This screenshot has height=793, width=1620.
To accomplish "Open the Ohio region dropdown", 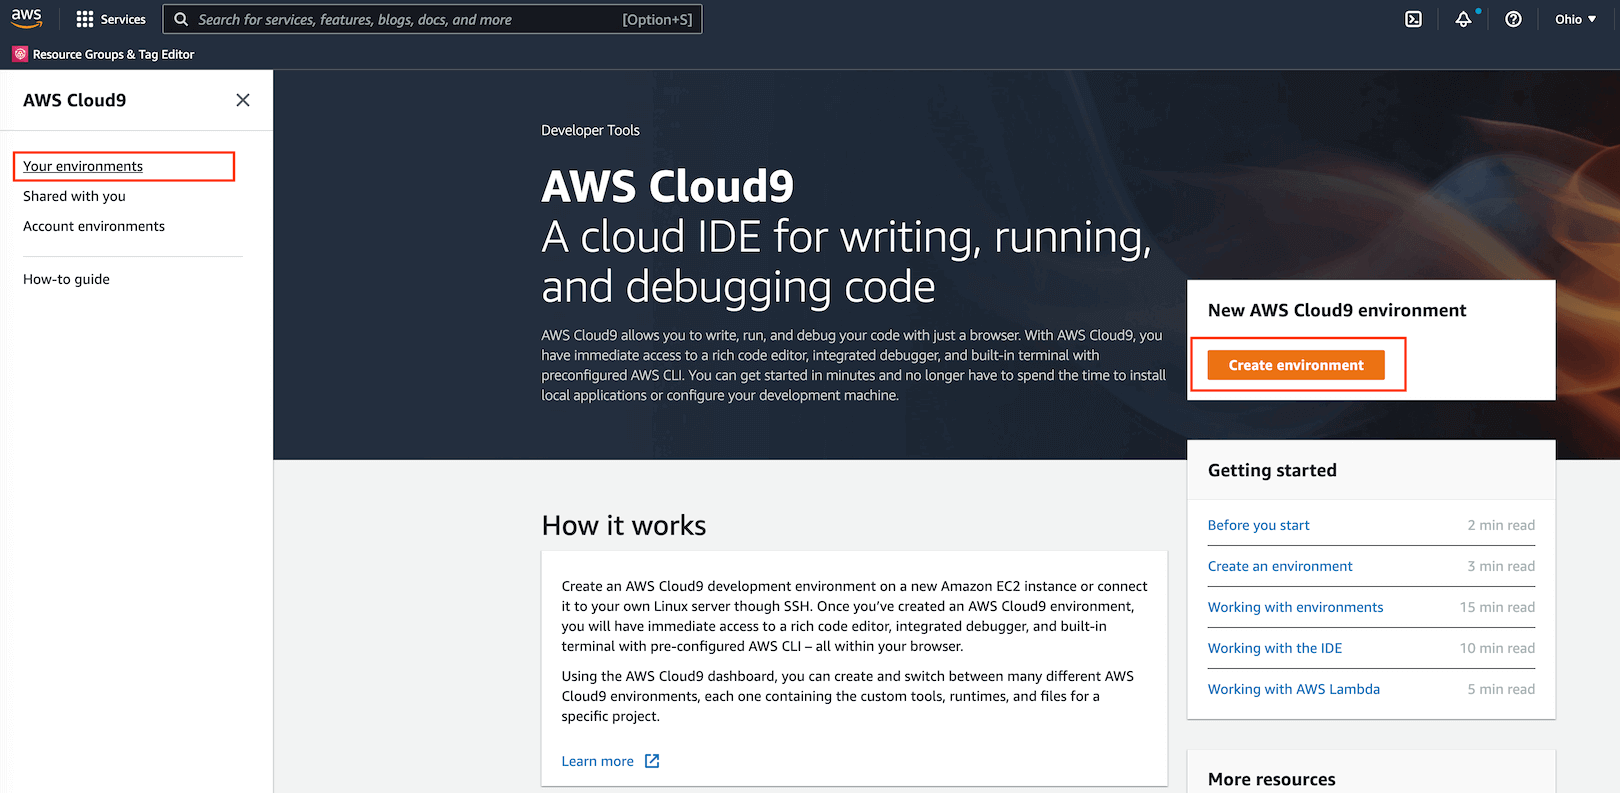I will [x=1576, y=19].
